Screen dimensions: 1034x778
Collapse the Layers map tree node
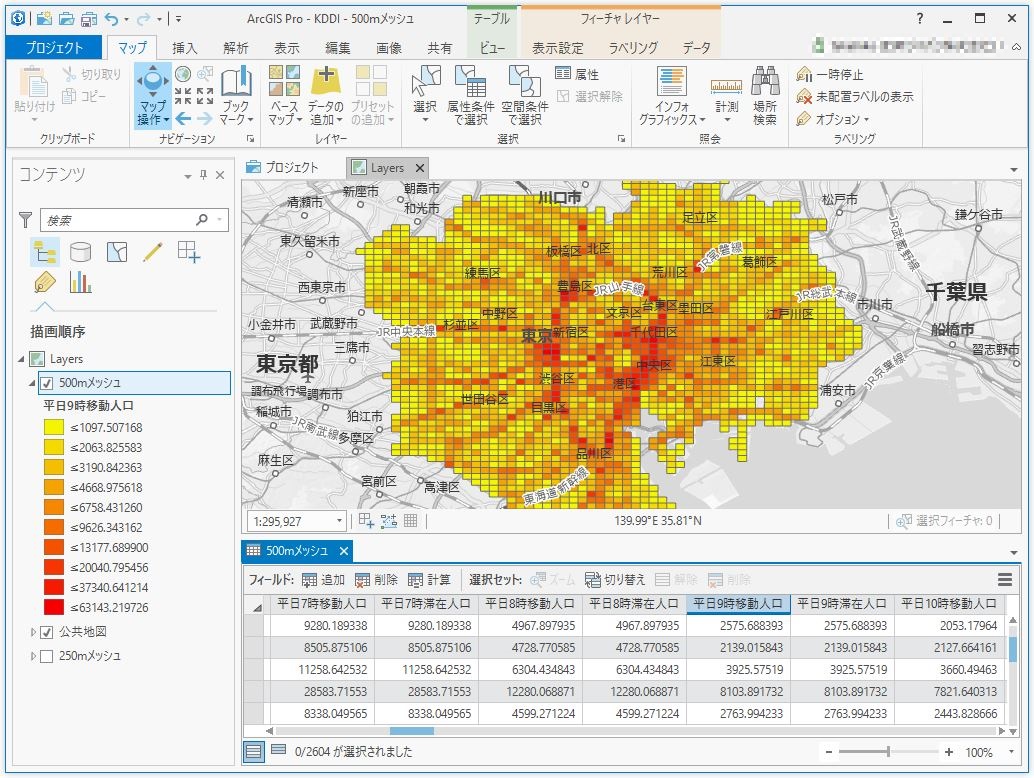(21, 359)
